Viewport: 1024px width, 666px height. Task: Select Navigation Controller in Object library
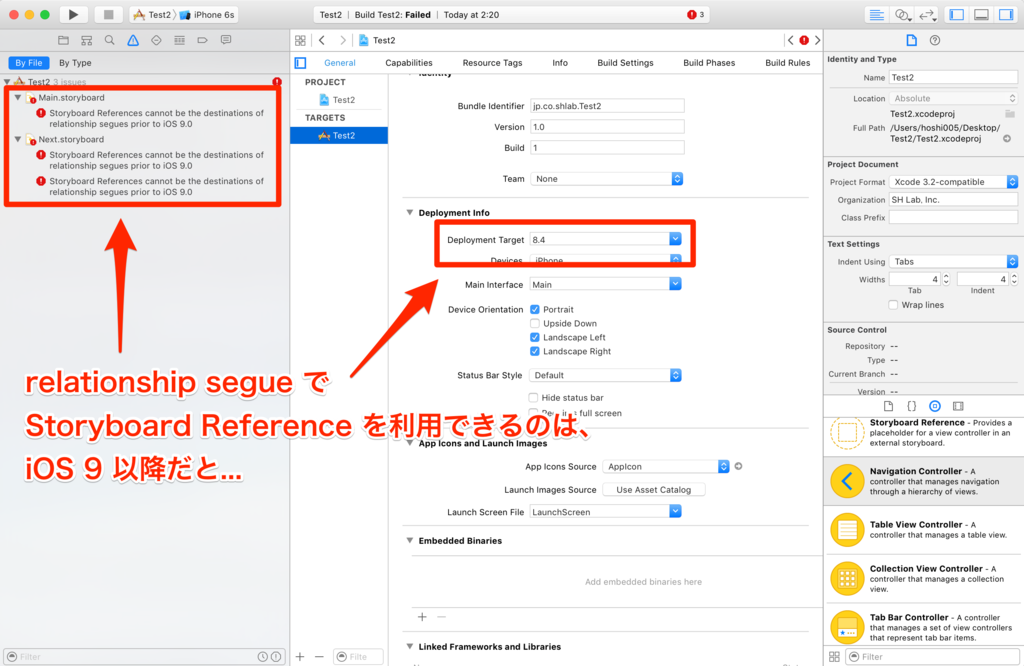coord(923,481)
